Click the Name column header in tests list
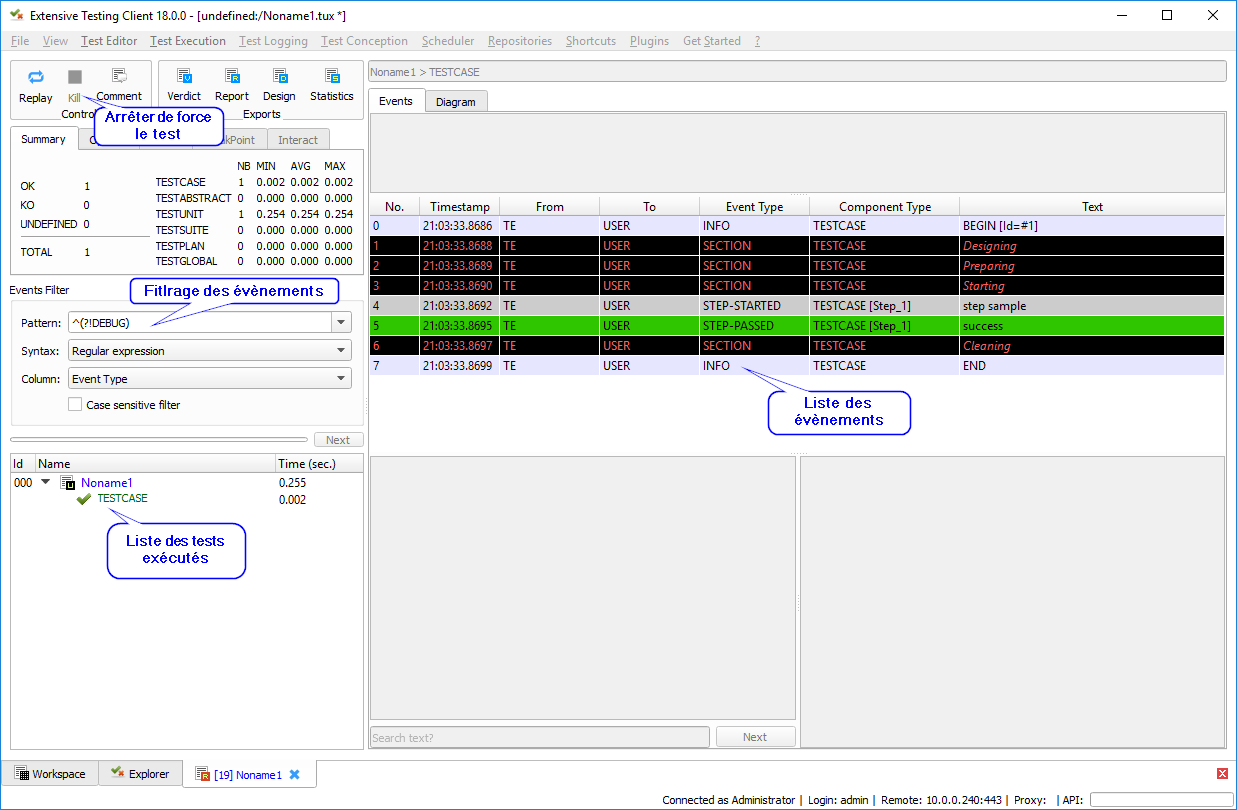 click(x=156, y=464)
